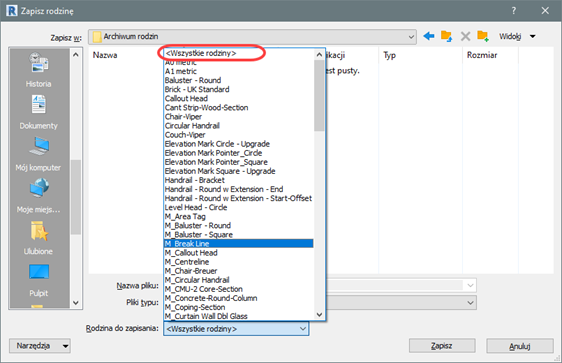
Task: Click highlighted M_Break Line entry
Action: coord(238,244)
